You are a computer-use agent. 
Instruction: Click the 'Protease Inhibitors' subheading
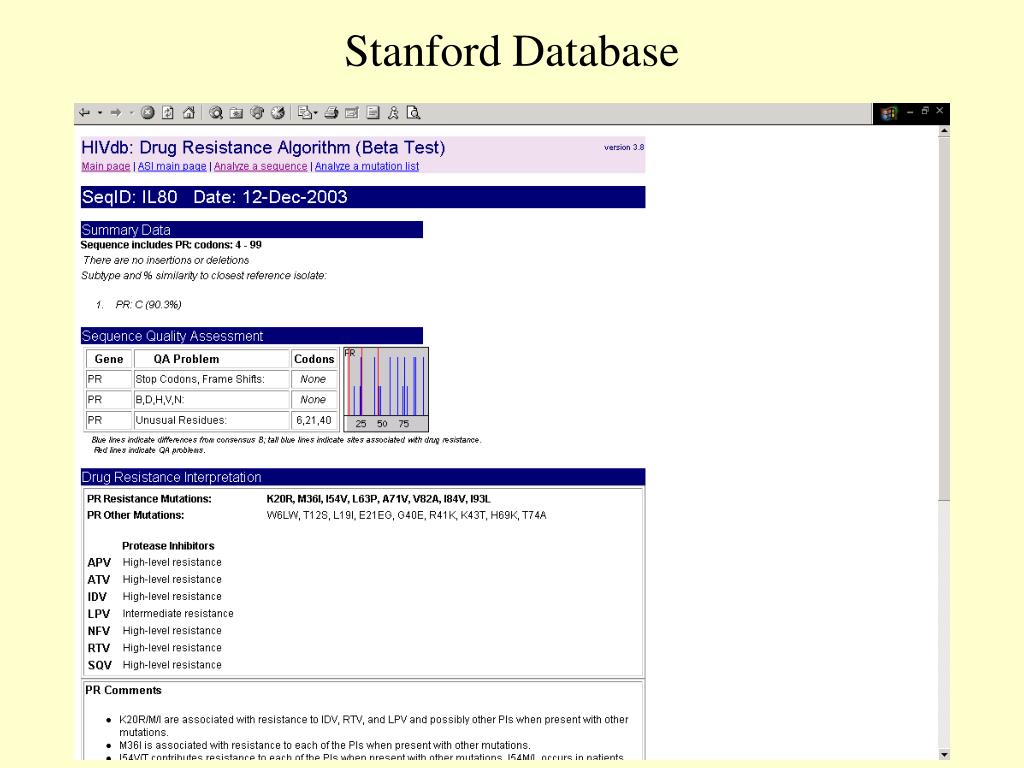click(x=168, y=546)
